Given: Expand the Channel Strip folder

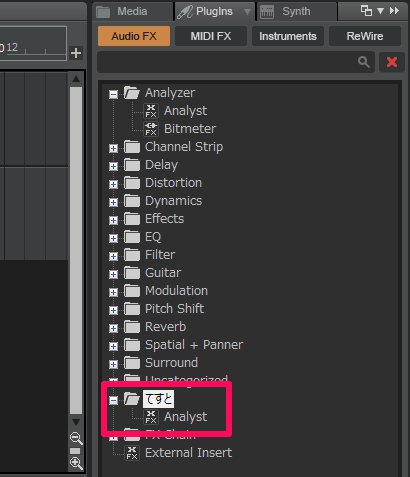Looking at the screenshot, I should 113,148.
